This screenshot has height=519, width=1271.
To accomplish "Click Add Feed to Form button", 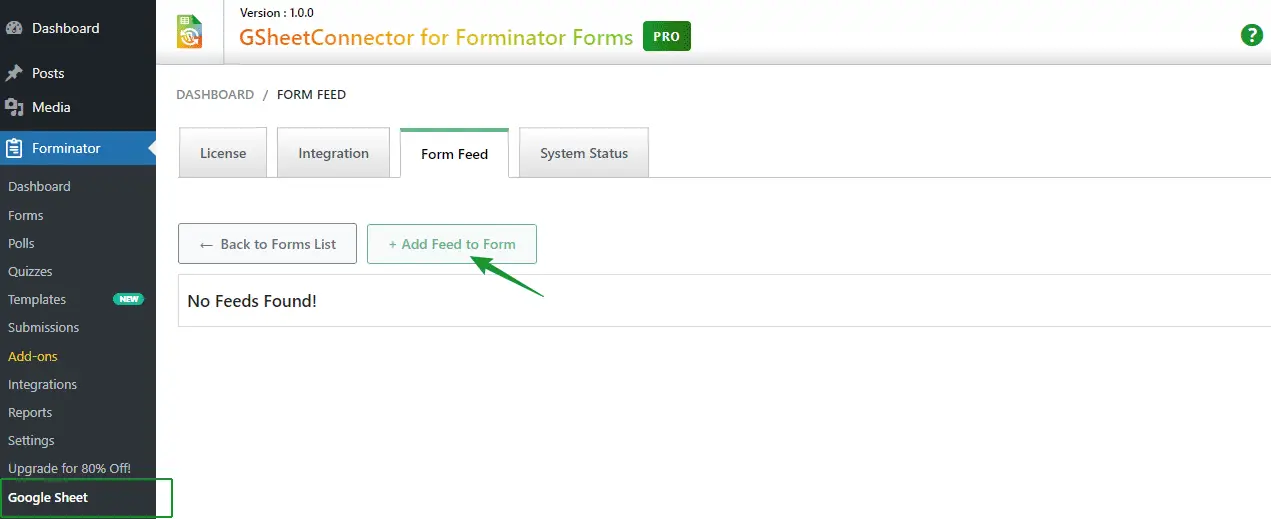I will pos(452,244).
